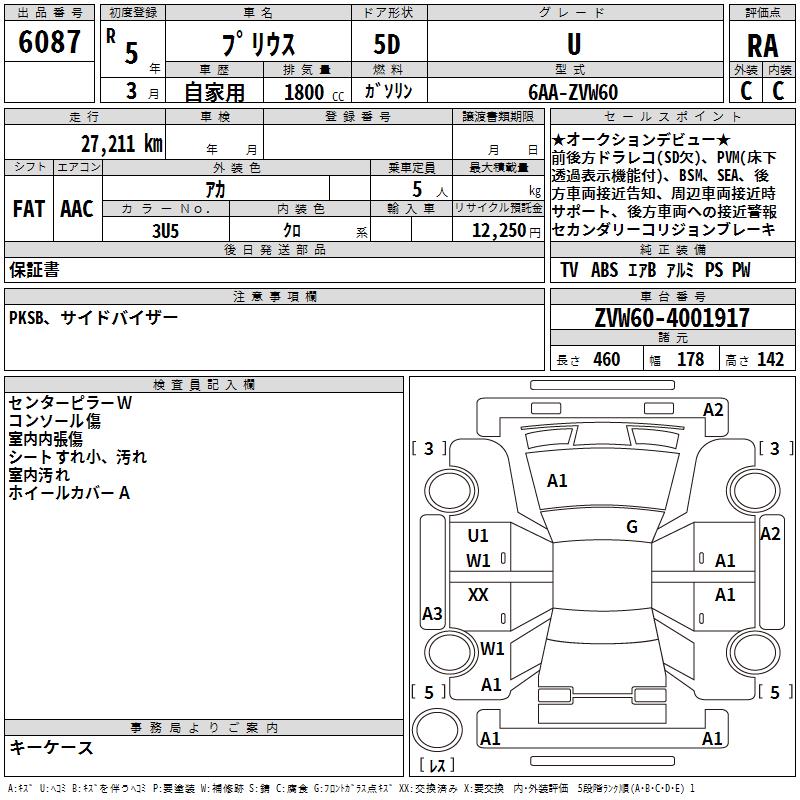Click exterior color アカ
800x800 pixels.
(x=215, y=190)
